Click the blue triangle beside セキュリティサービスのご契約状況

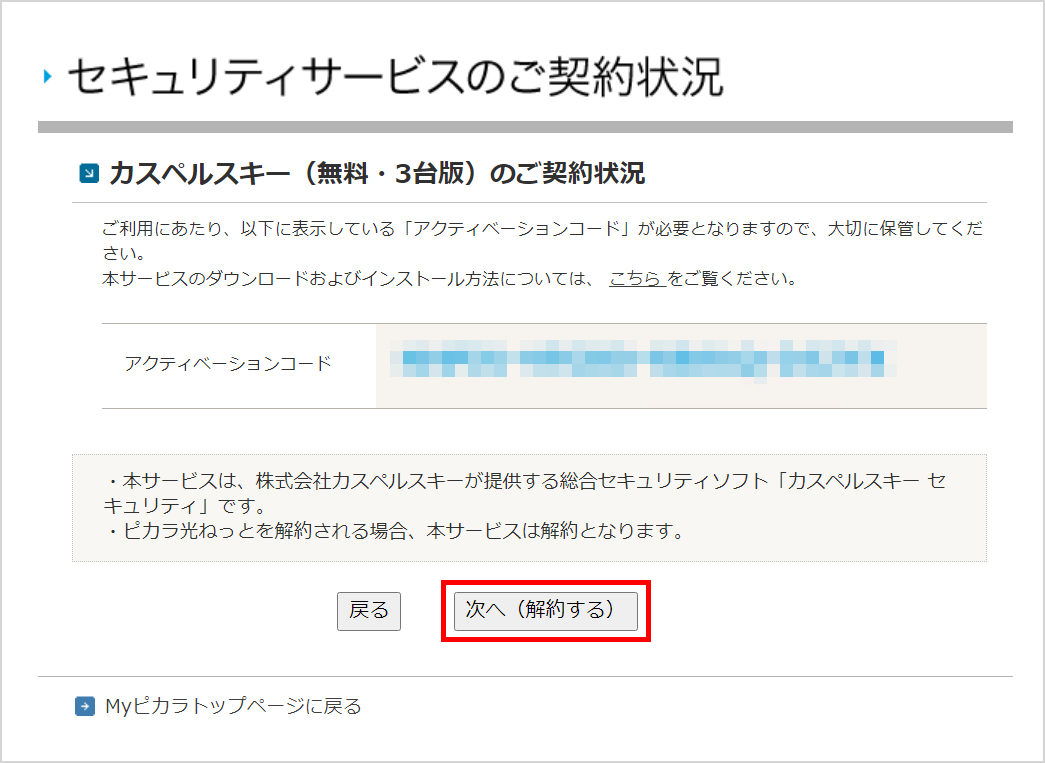pyautogui.click(x=47, y=76)
